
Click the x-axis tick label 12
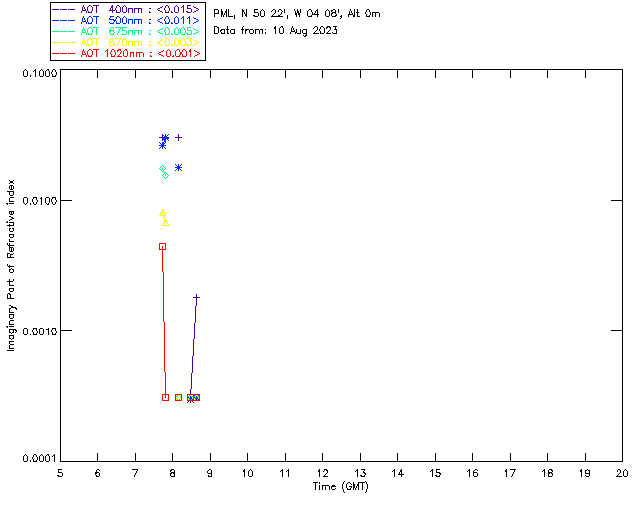[322, 473]
